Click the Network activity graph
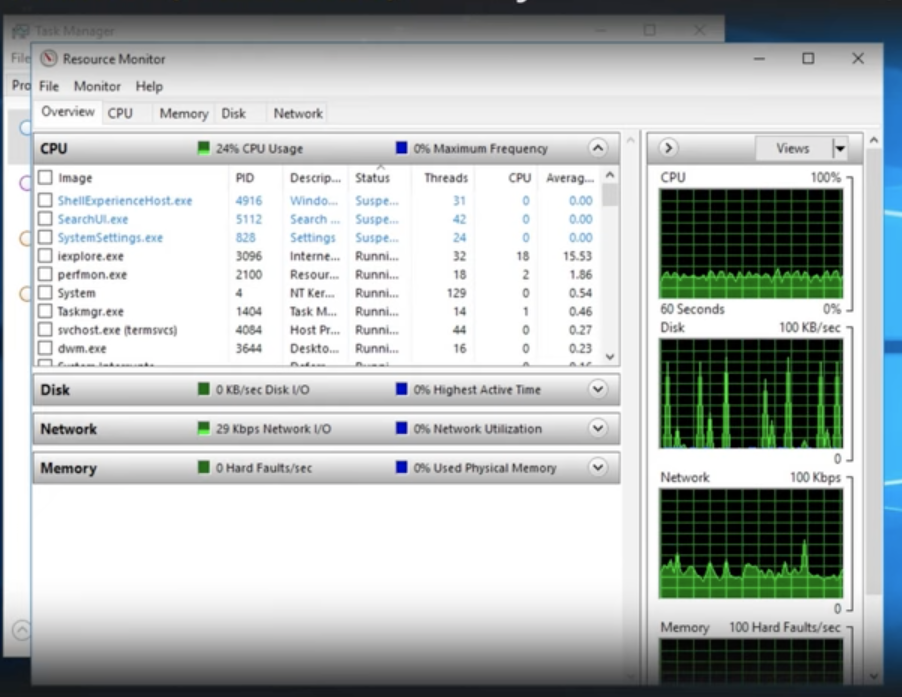902x697 pixels. [751, 543]
